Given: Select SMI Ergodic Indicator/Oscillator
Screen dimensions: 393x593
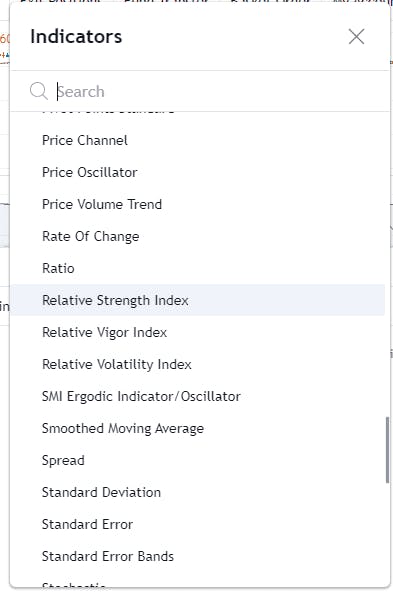Looking at the screenshot, I should [198, 396].
